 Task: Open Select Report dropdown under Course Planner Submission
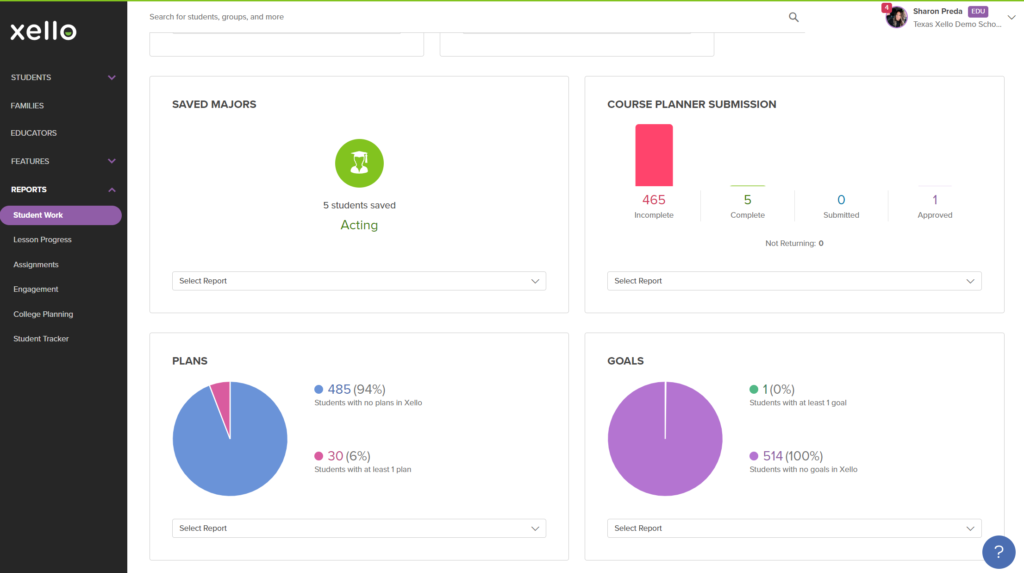pyautogui.click(x=794, y=281)
